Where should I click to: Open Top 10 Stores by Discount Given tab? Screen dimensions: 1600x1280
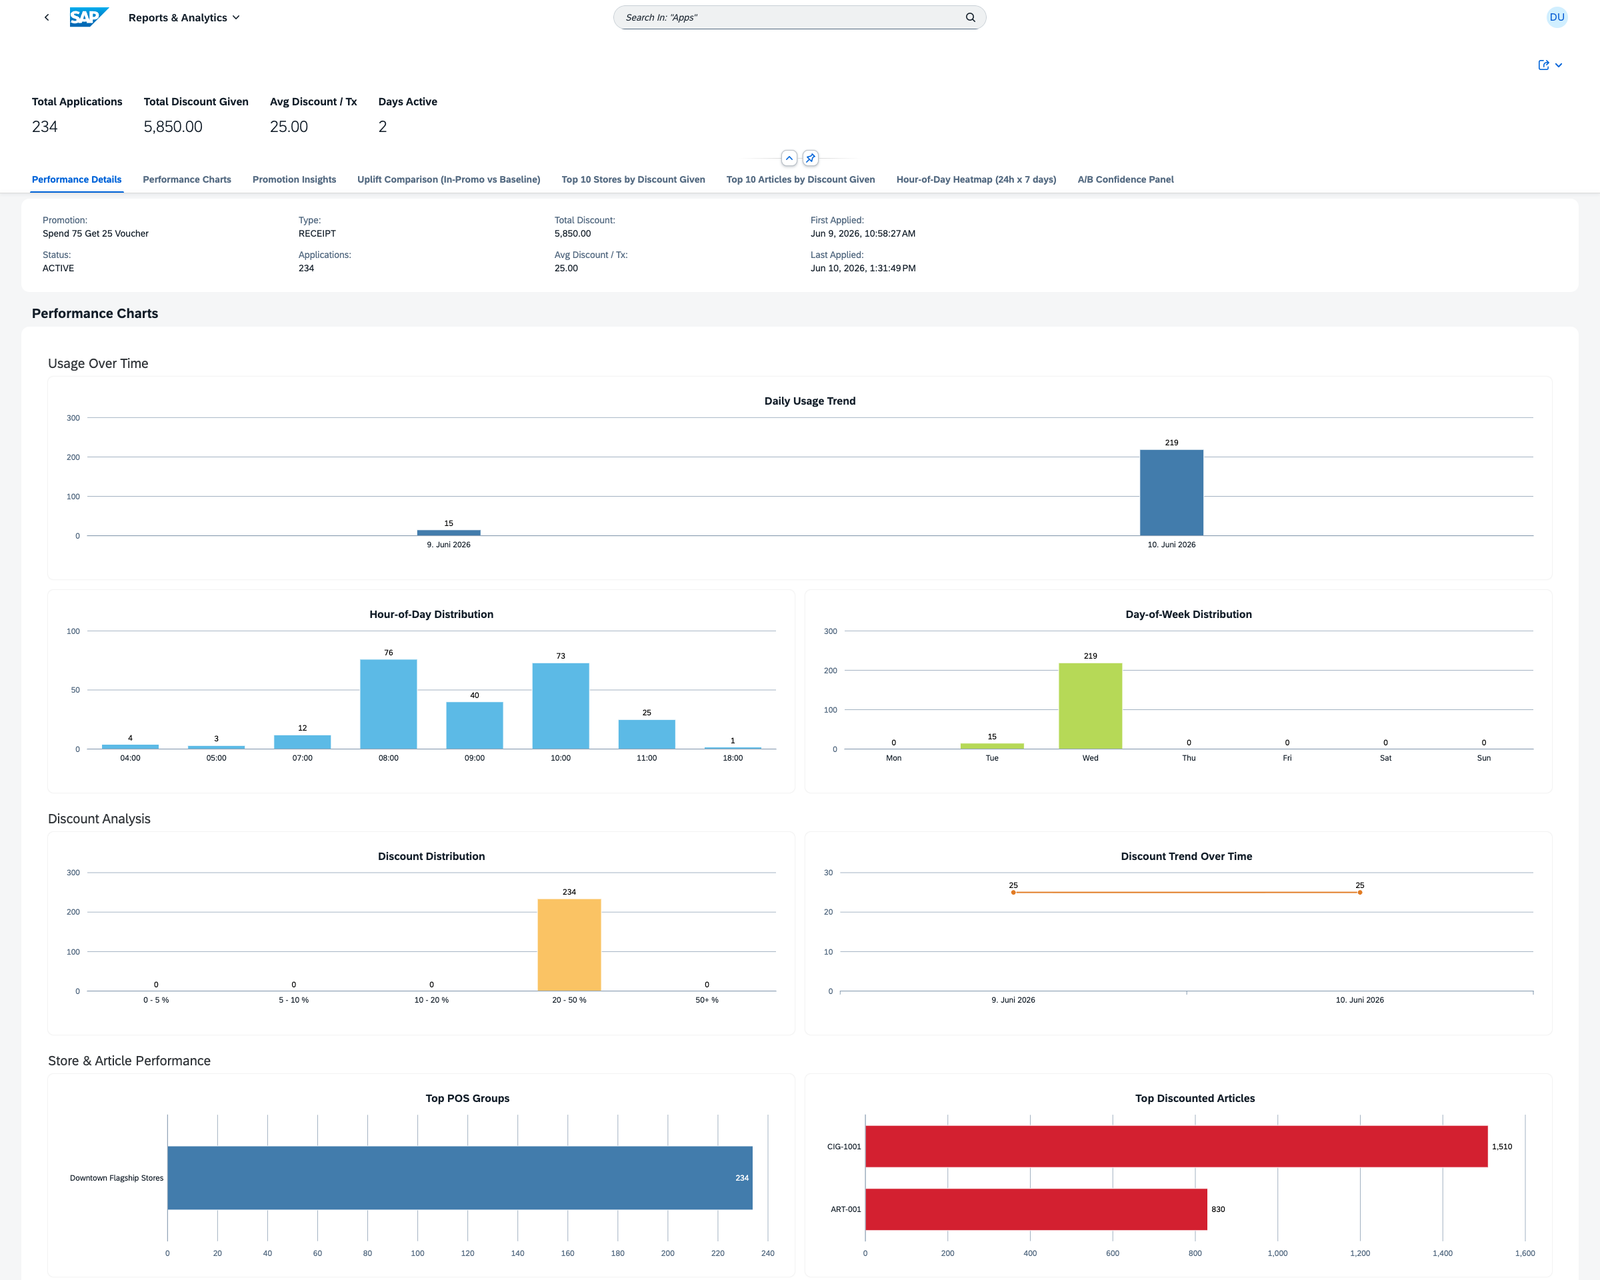tap(633, 180)
